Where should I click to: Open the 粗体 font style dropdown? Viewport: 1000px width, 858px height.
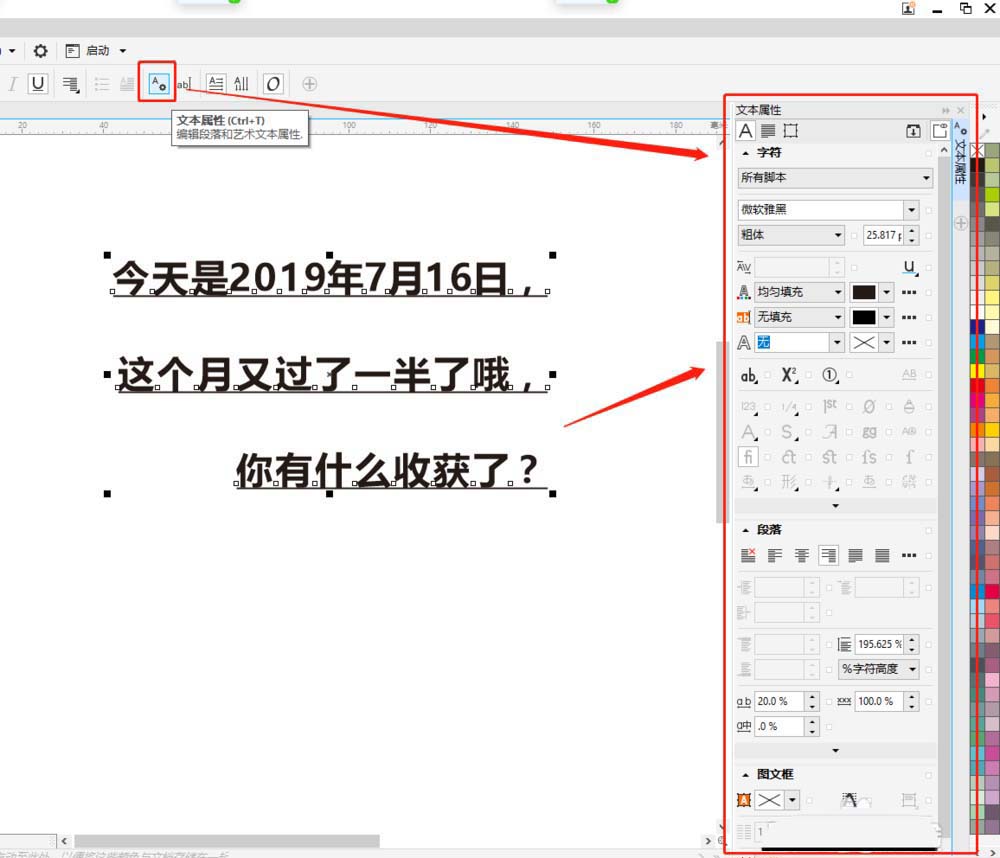[838, 236]
